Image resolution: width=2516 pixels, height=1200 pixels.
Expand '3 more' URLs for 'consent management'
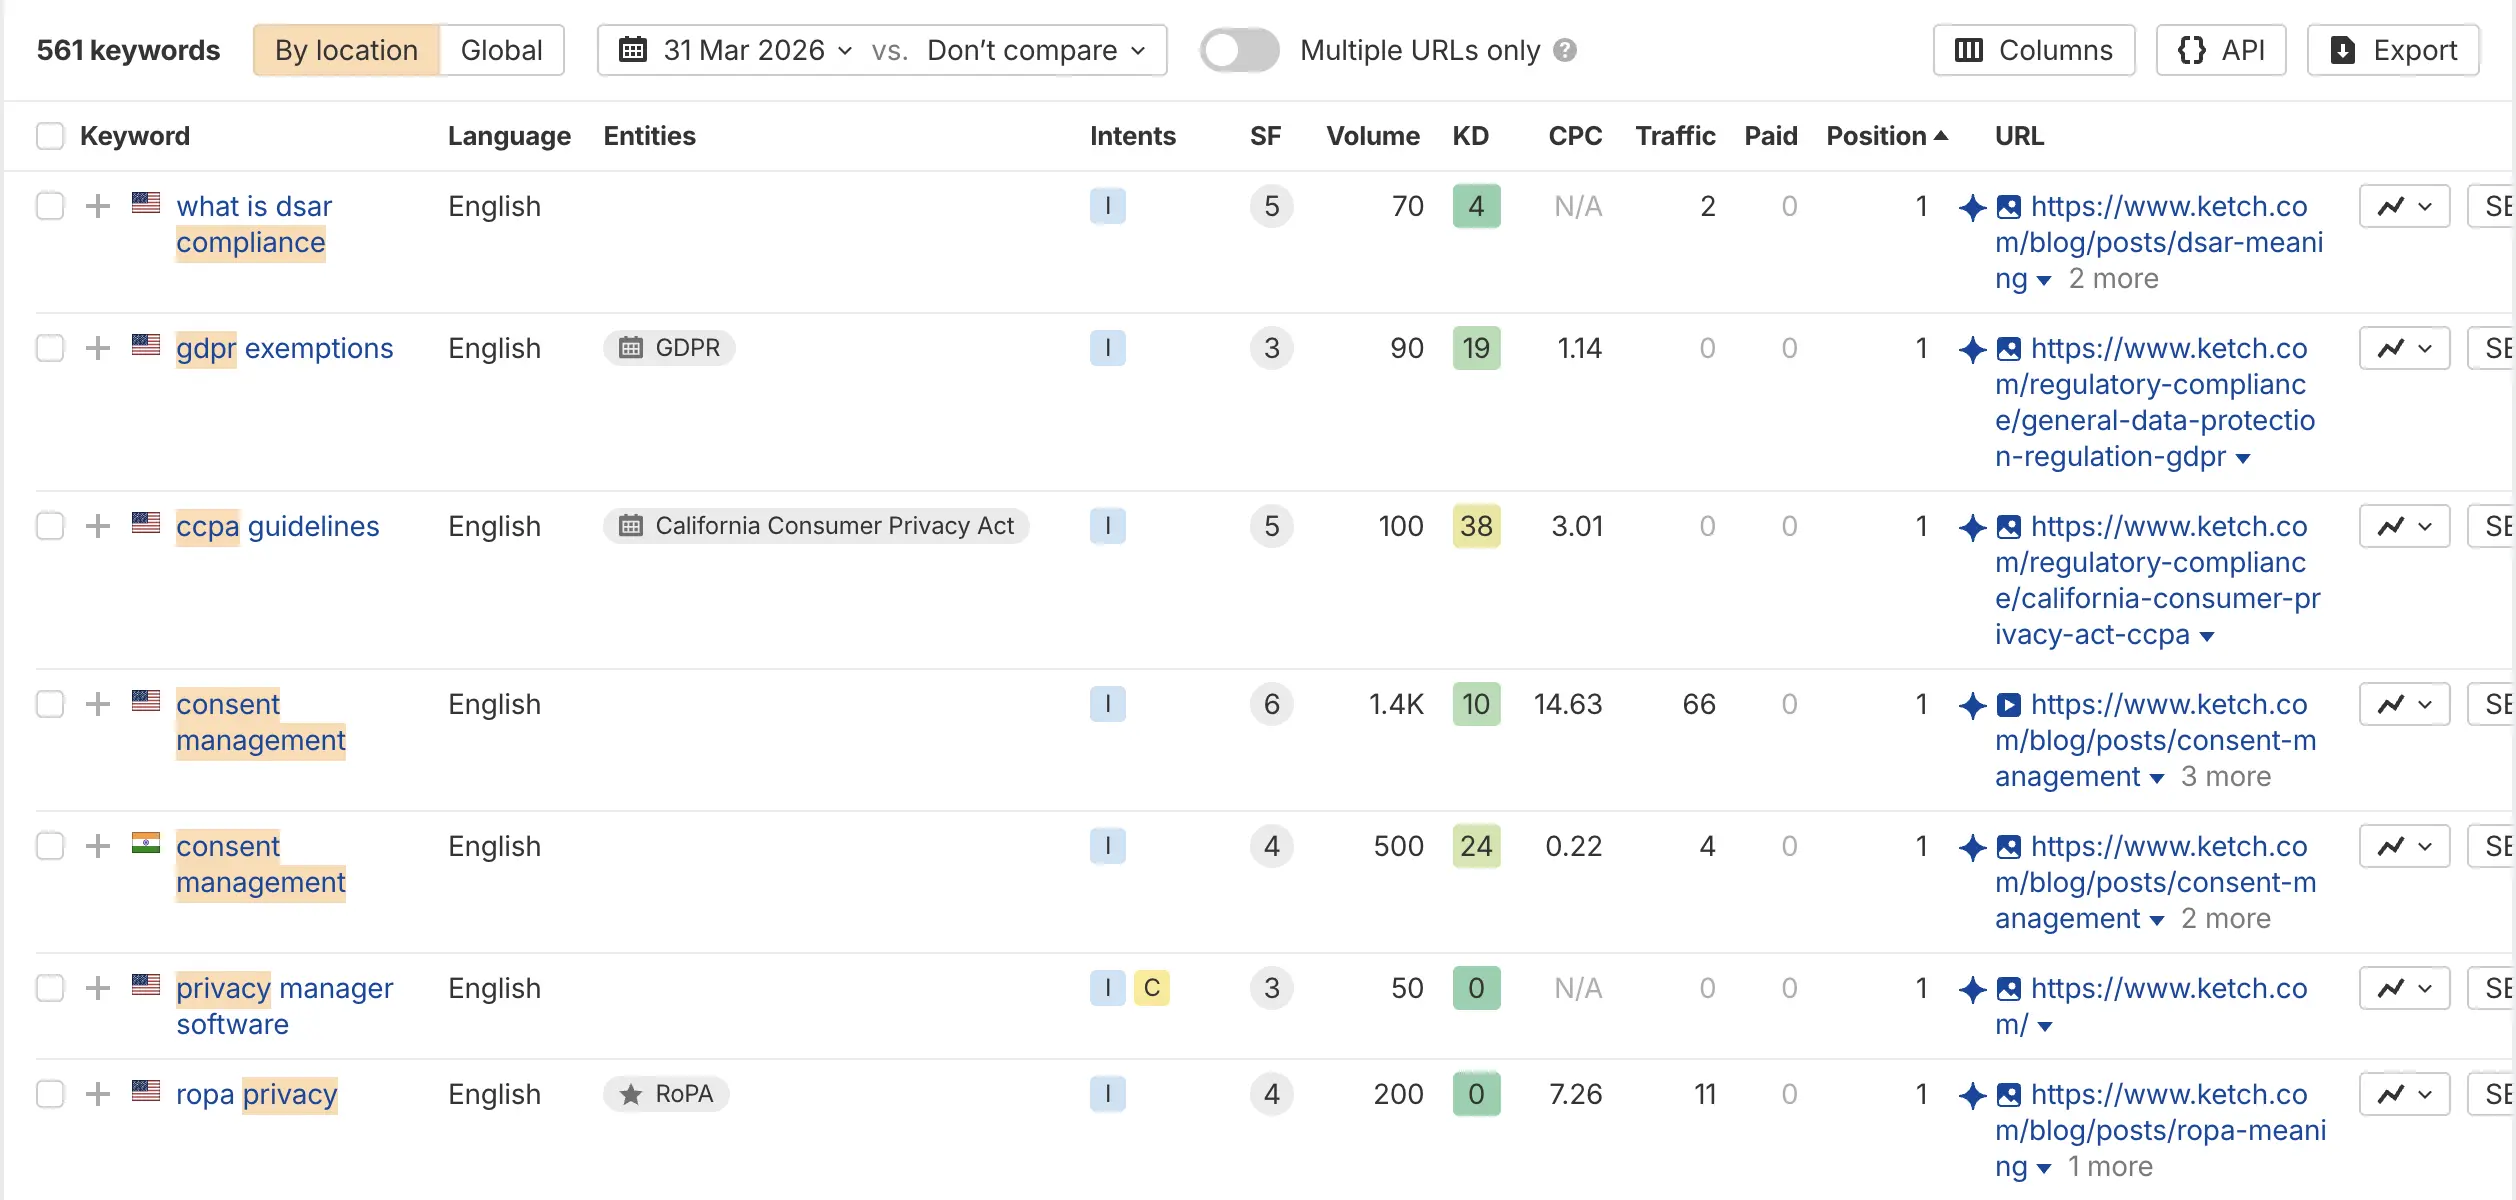[x=2225, y=777]
